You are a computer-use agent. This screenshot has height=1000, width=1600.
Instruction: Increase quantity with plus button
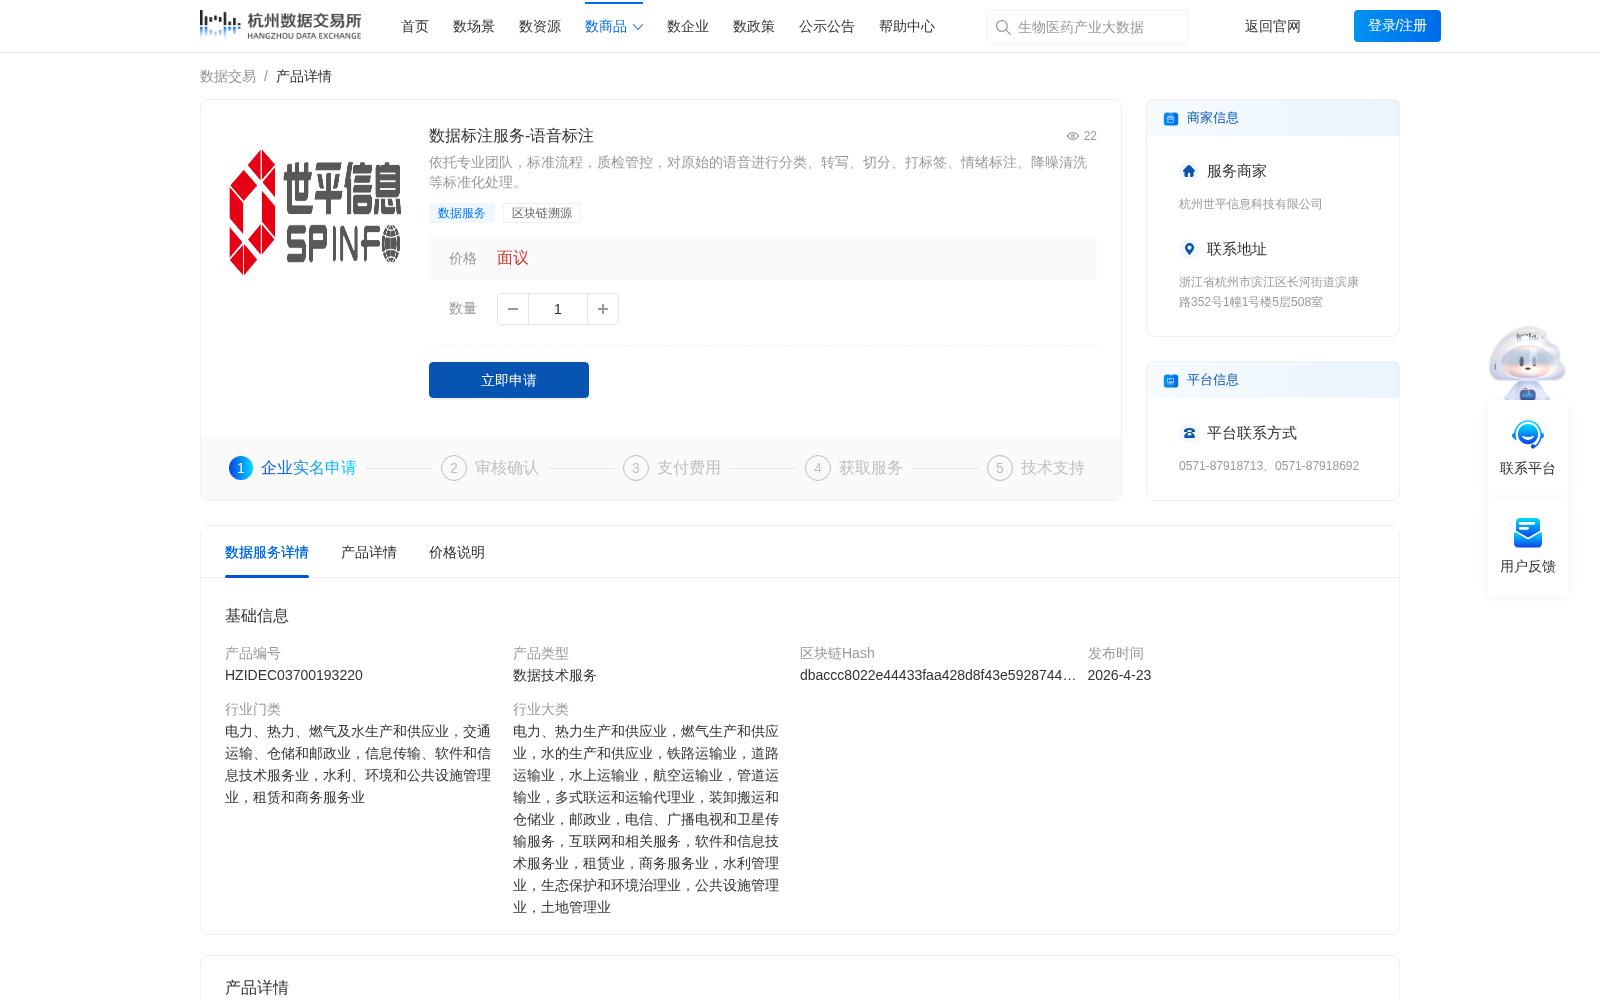[603, 309]
